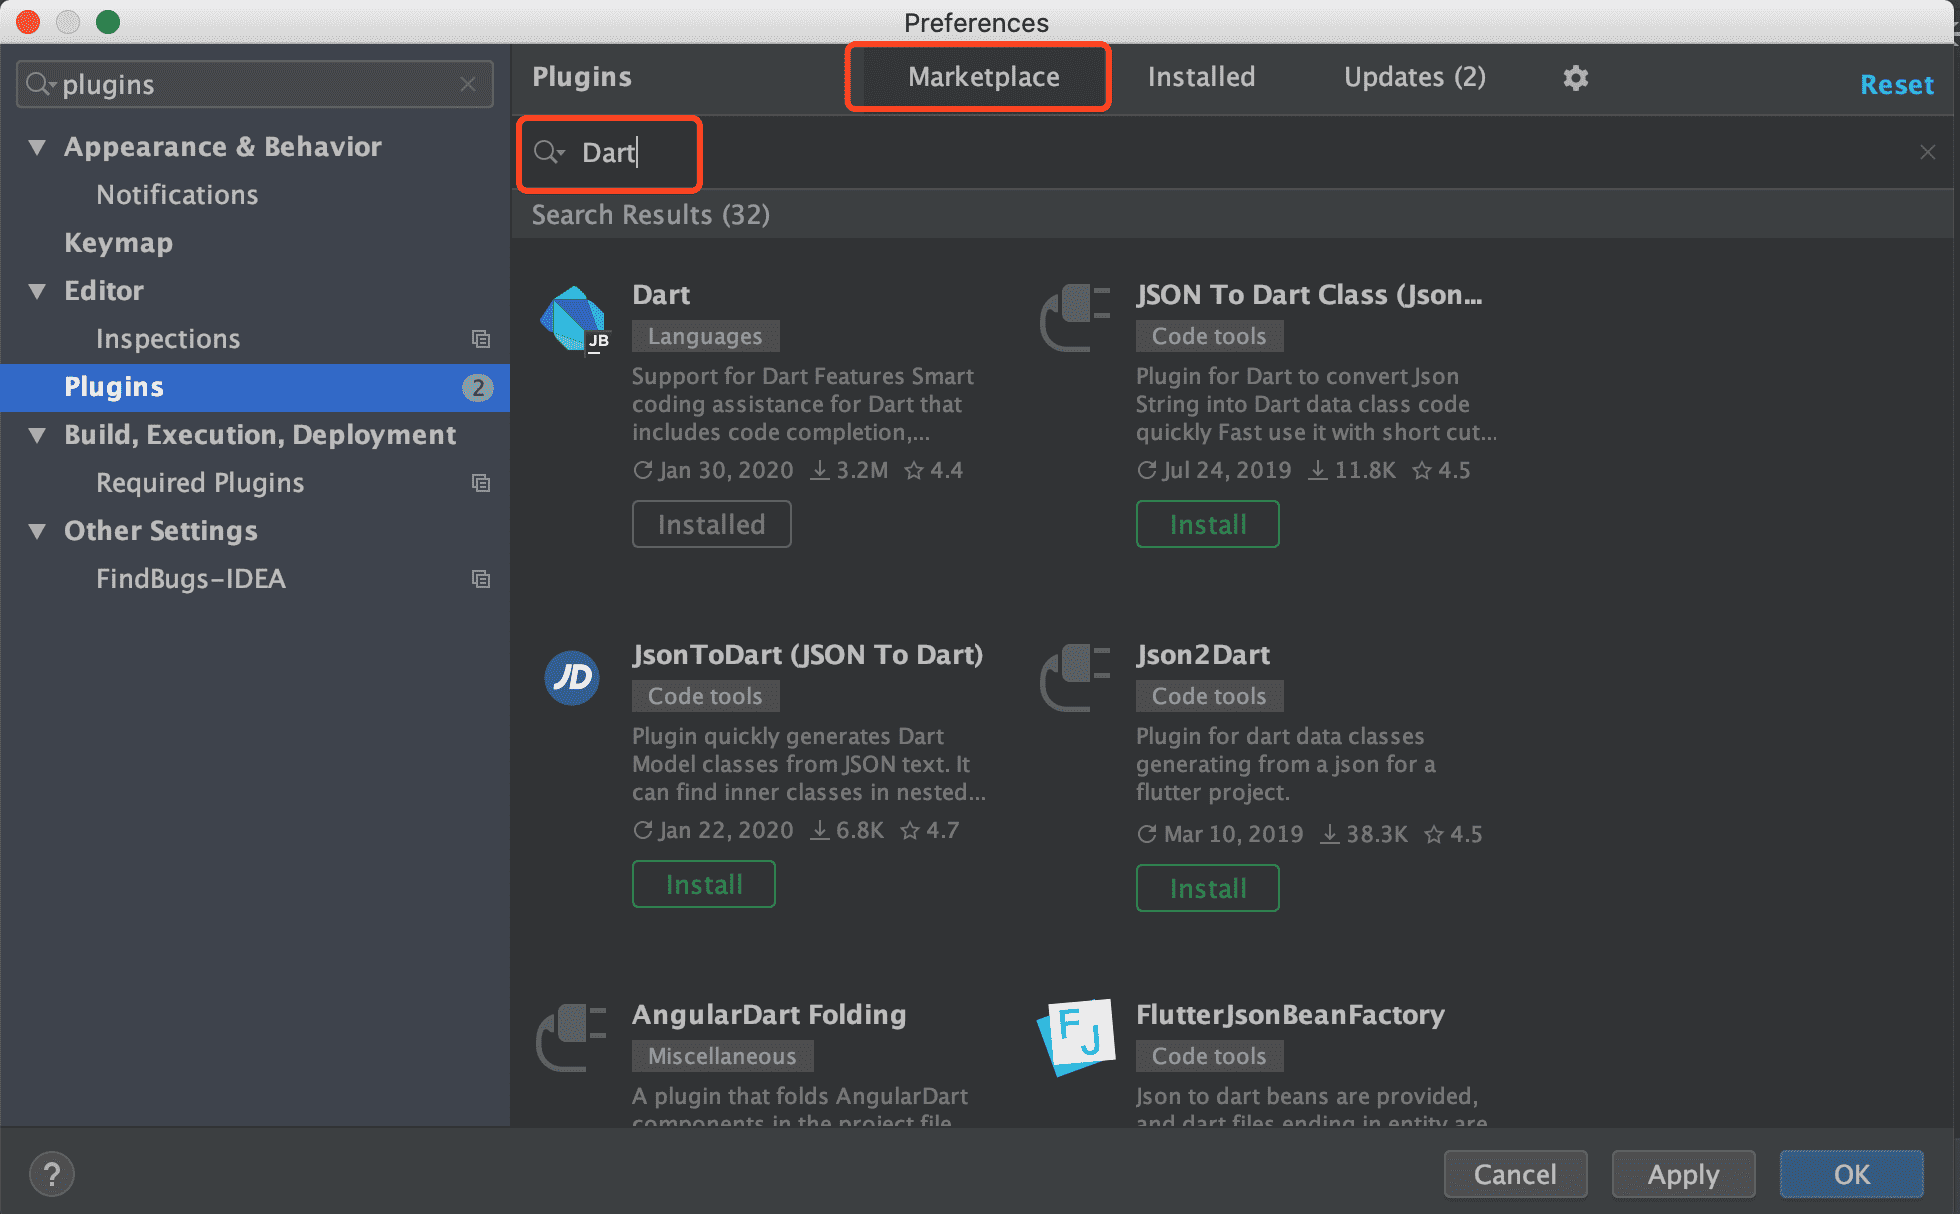This screenshot has height=1214, width=1960.
Task: Open the AngularDart Folding plugin title
Action: pyautogui.click(x=769, y=1015)
